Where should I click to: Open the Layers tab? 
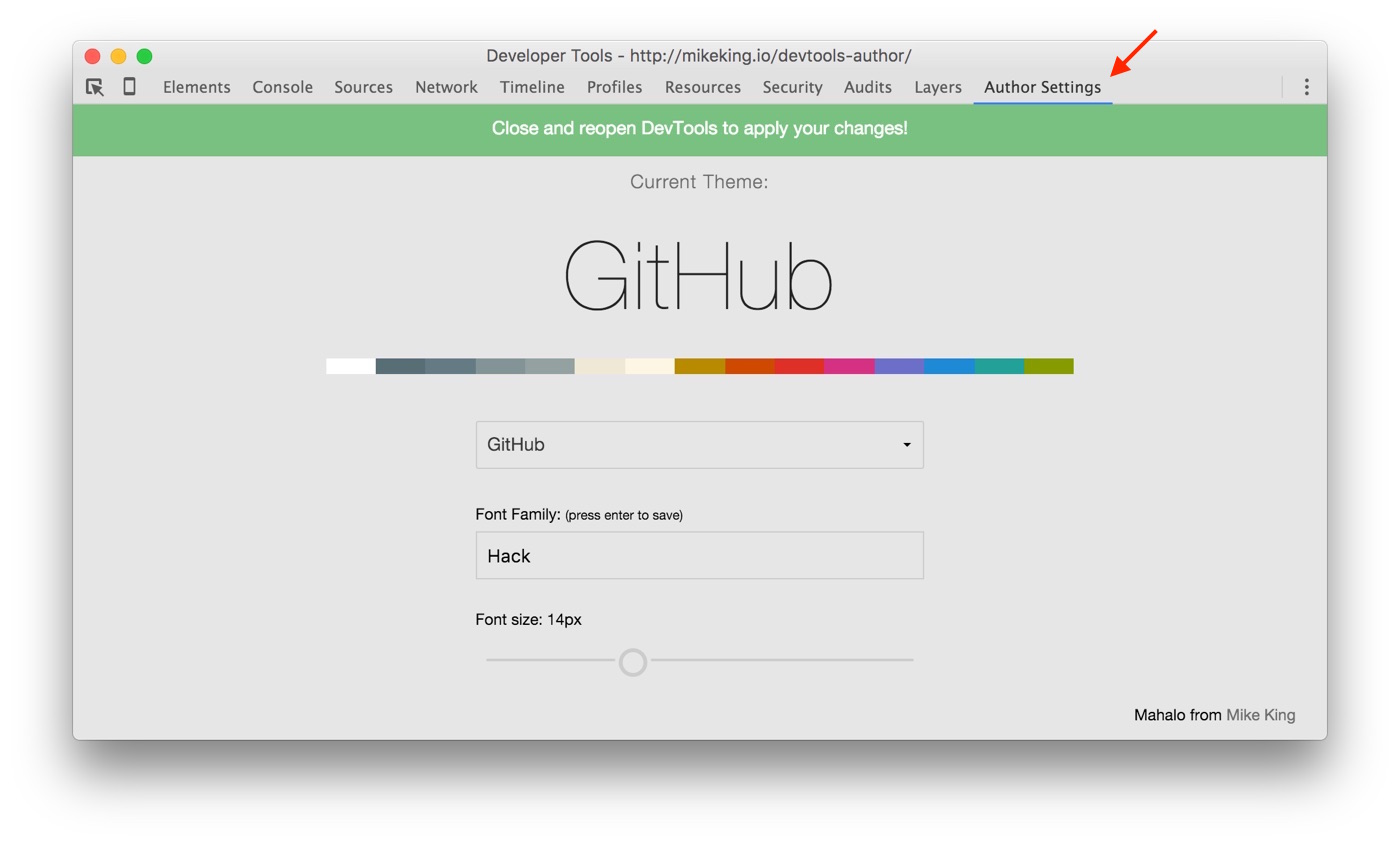(x=938, y=87)
